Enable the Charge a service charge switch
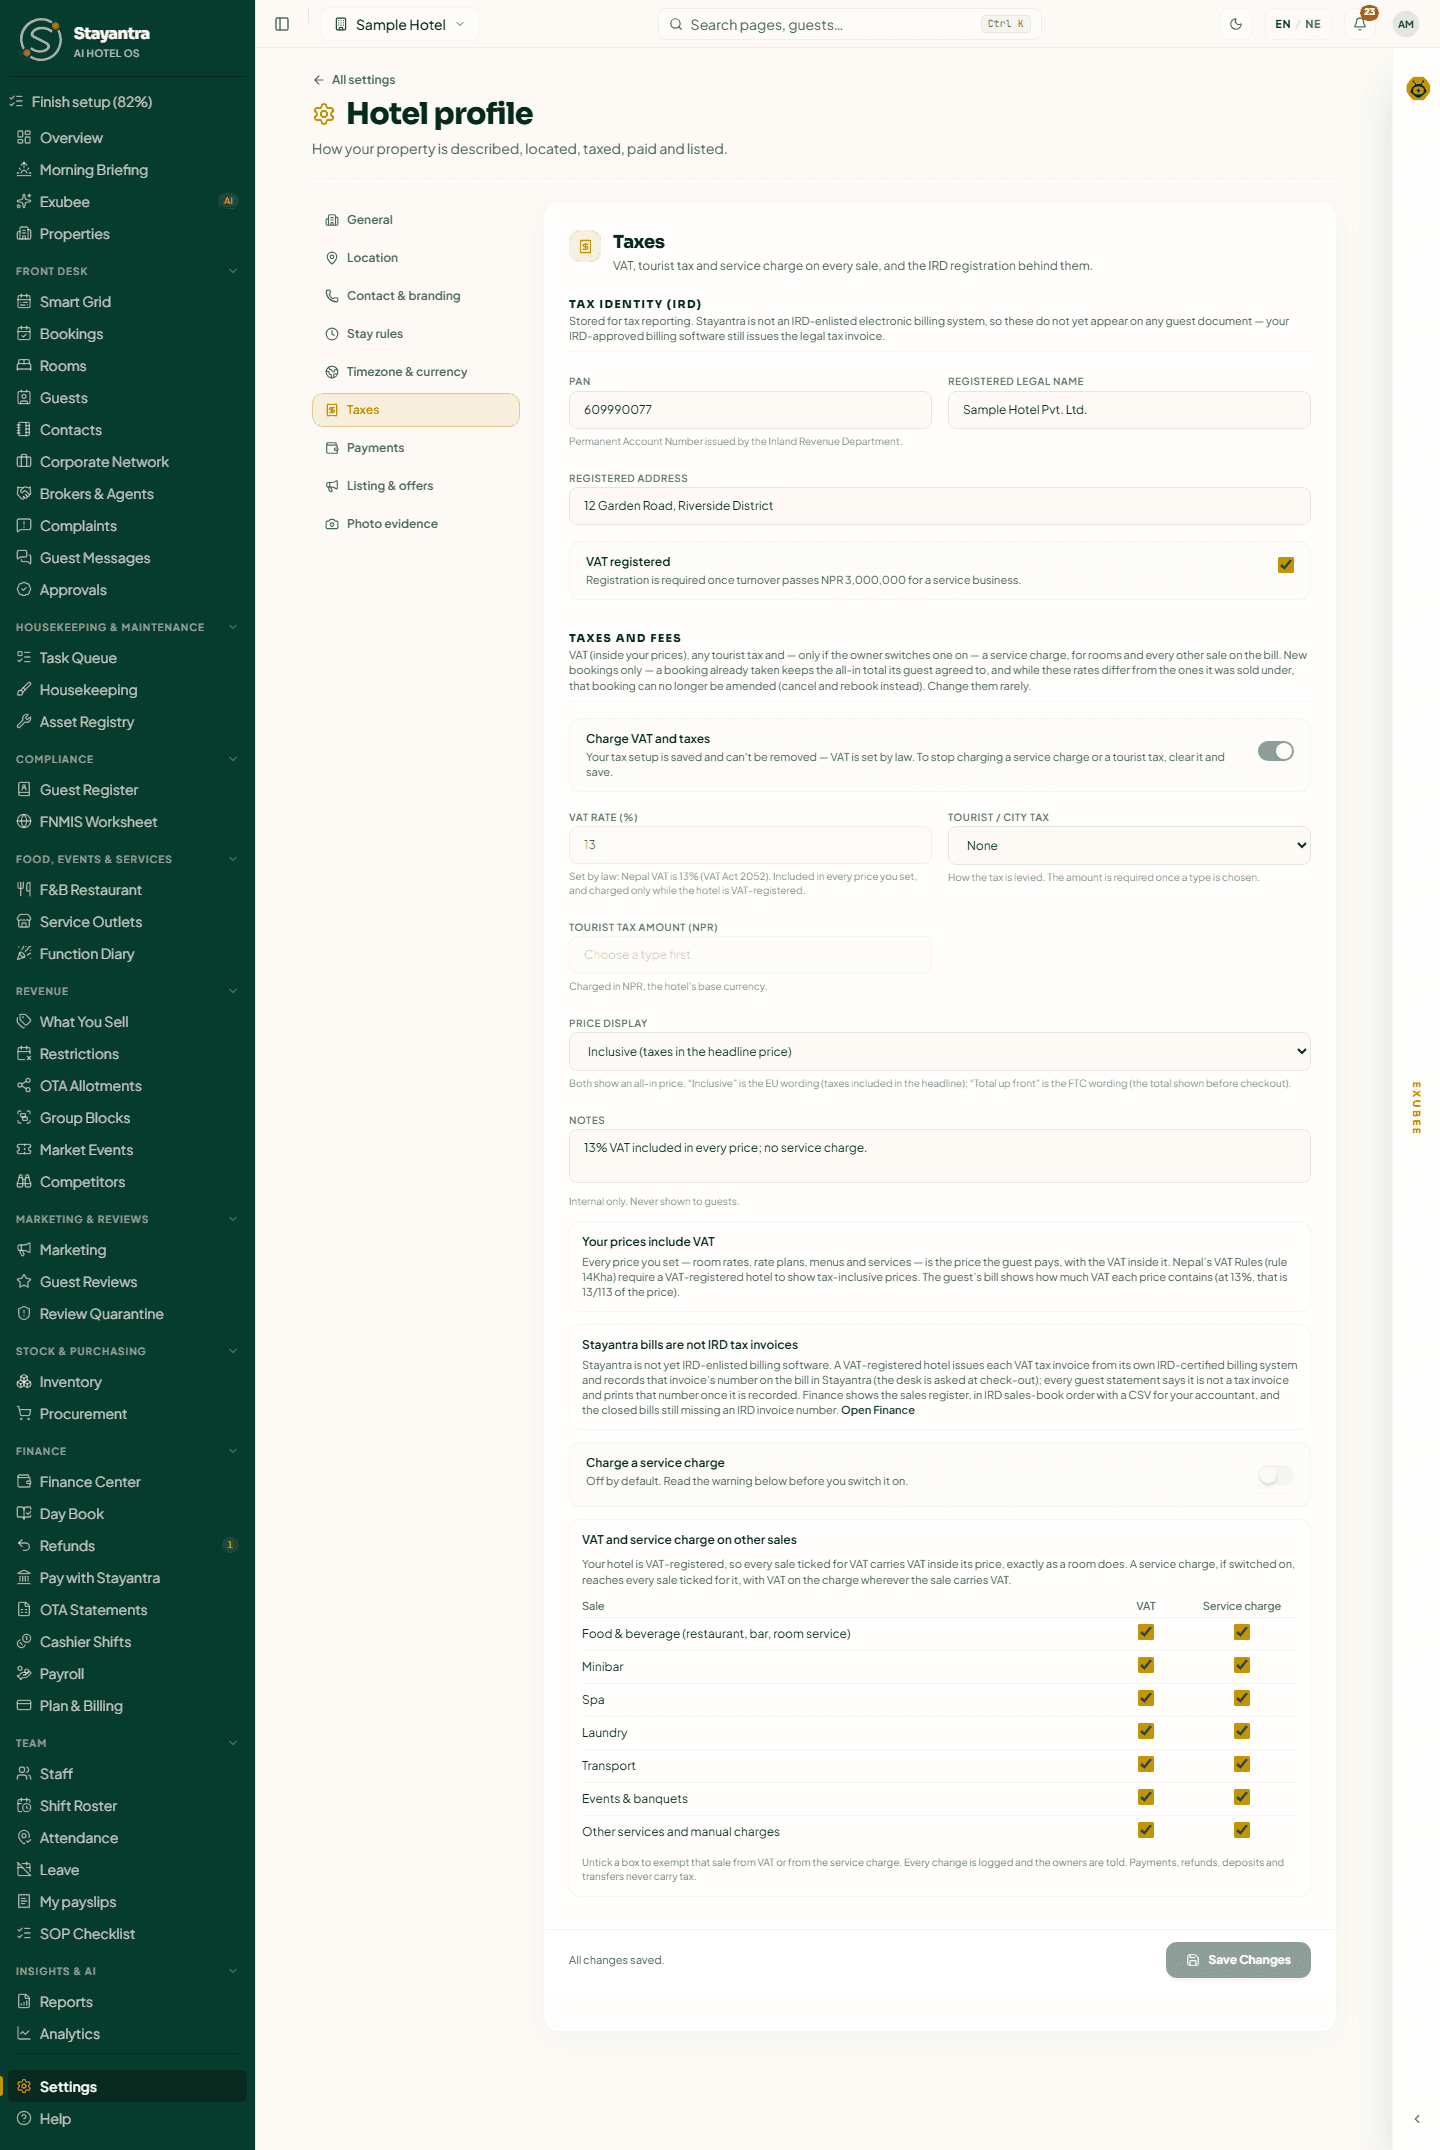The image size is (1440, 2150). coord(1276,1475)
